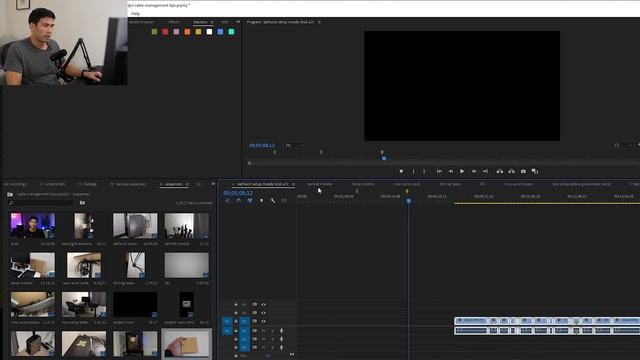Toggle insert sequences as nests icon
The height and width of the screenshot is (360, 640).
[227, 200]
